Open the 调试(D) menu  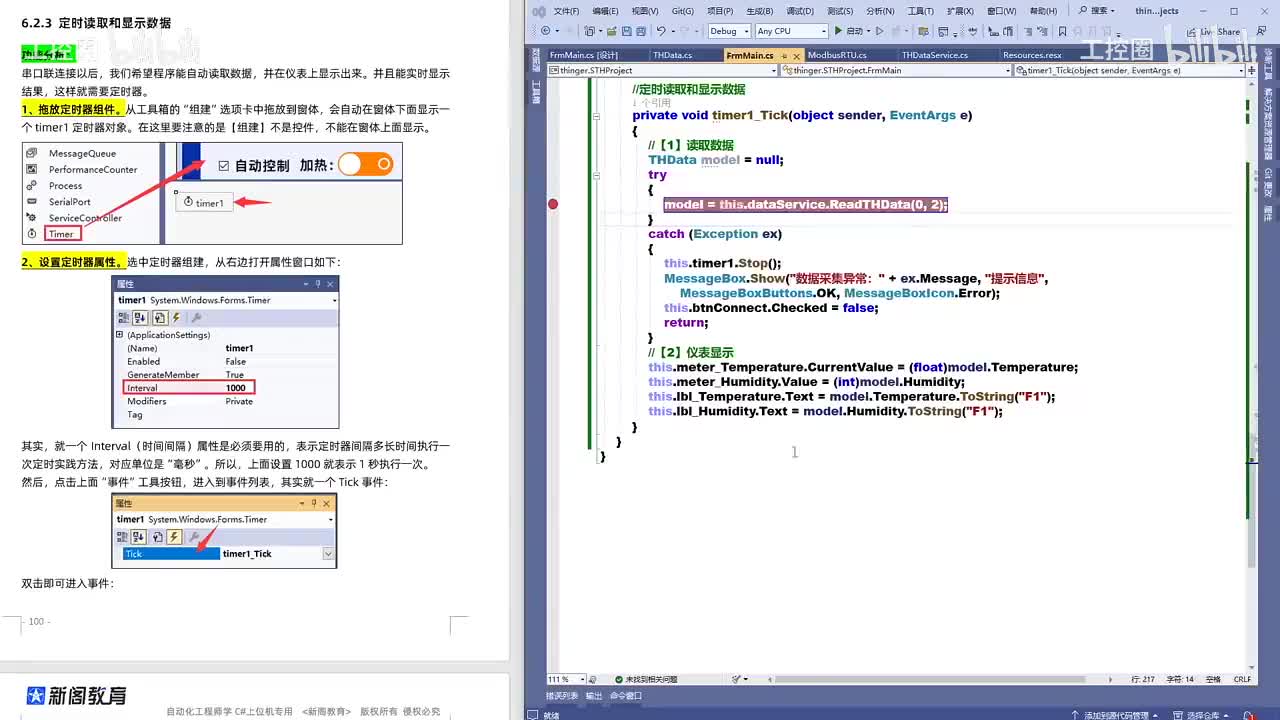[800, 11]
